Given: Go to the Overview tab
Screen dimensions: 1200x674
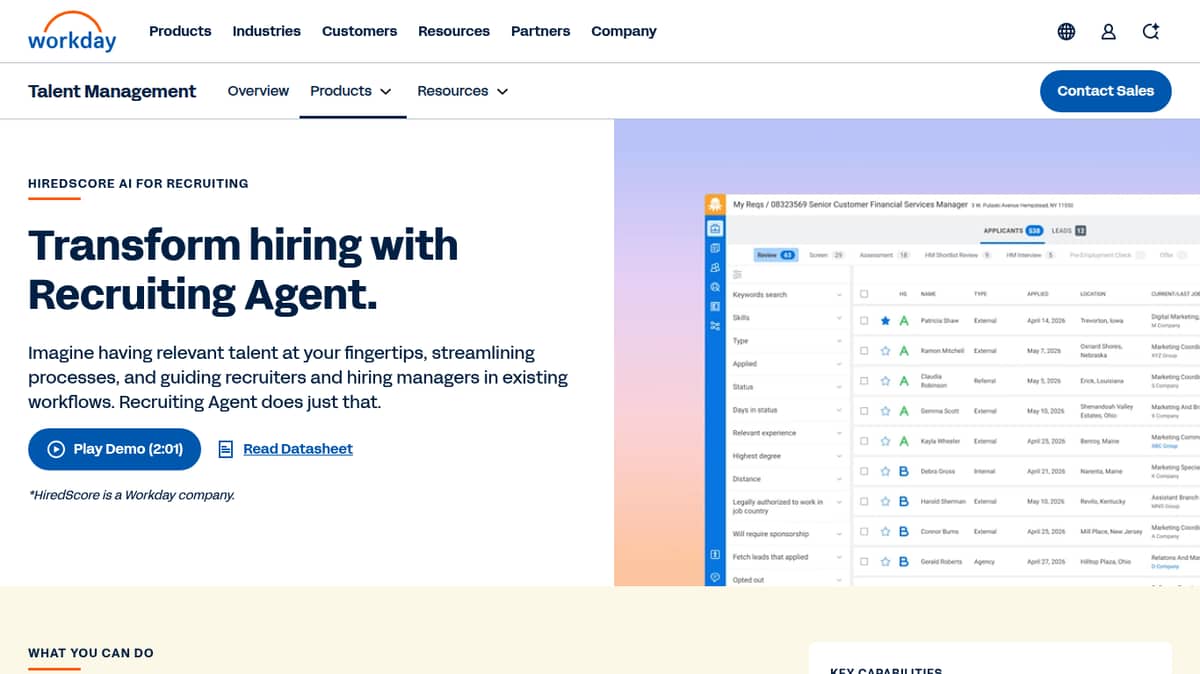Looking at the screenshot, I should (258, 91).
